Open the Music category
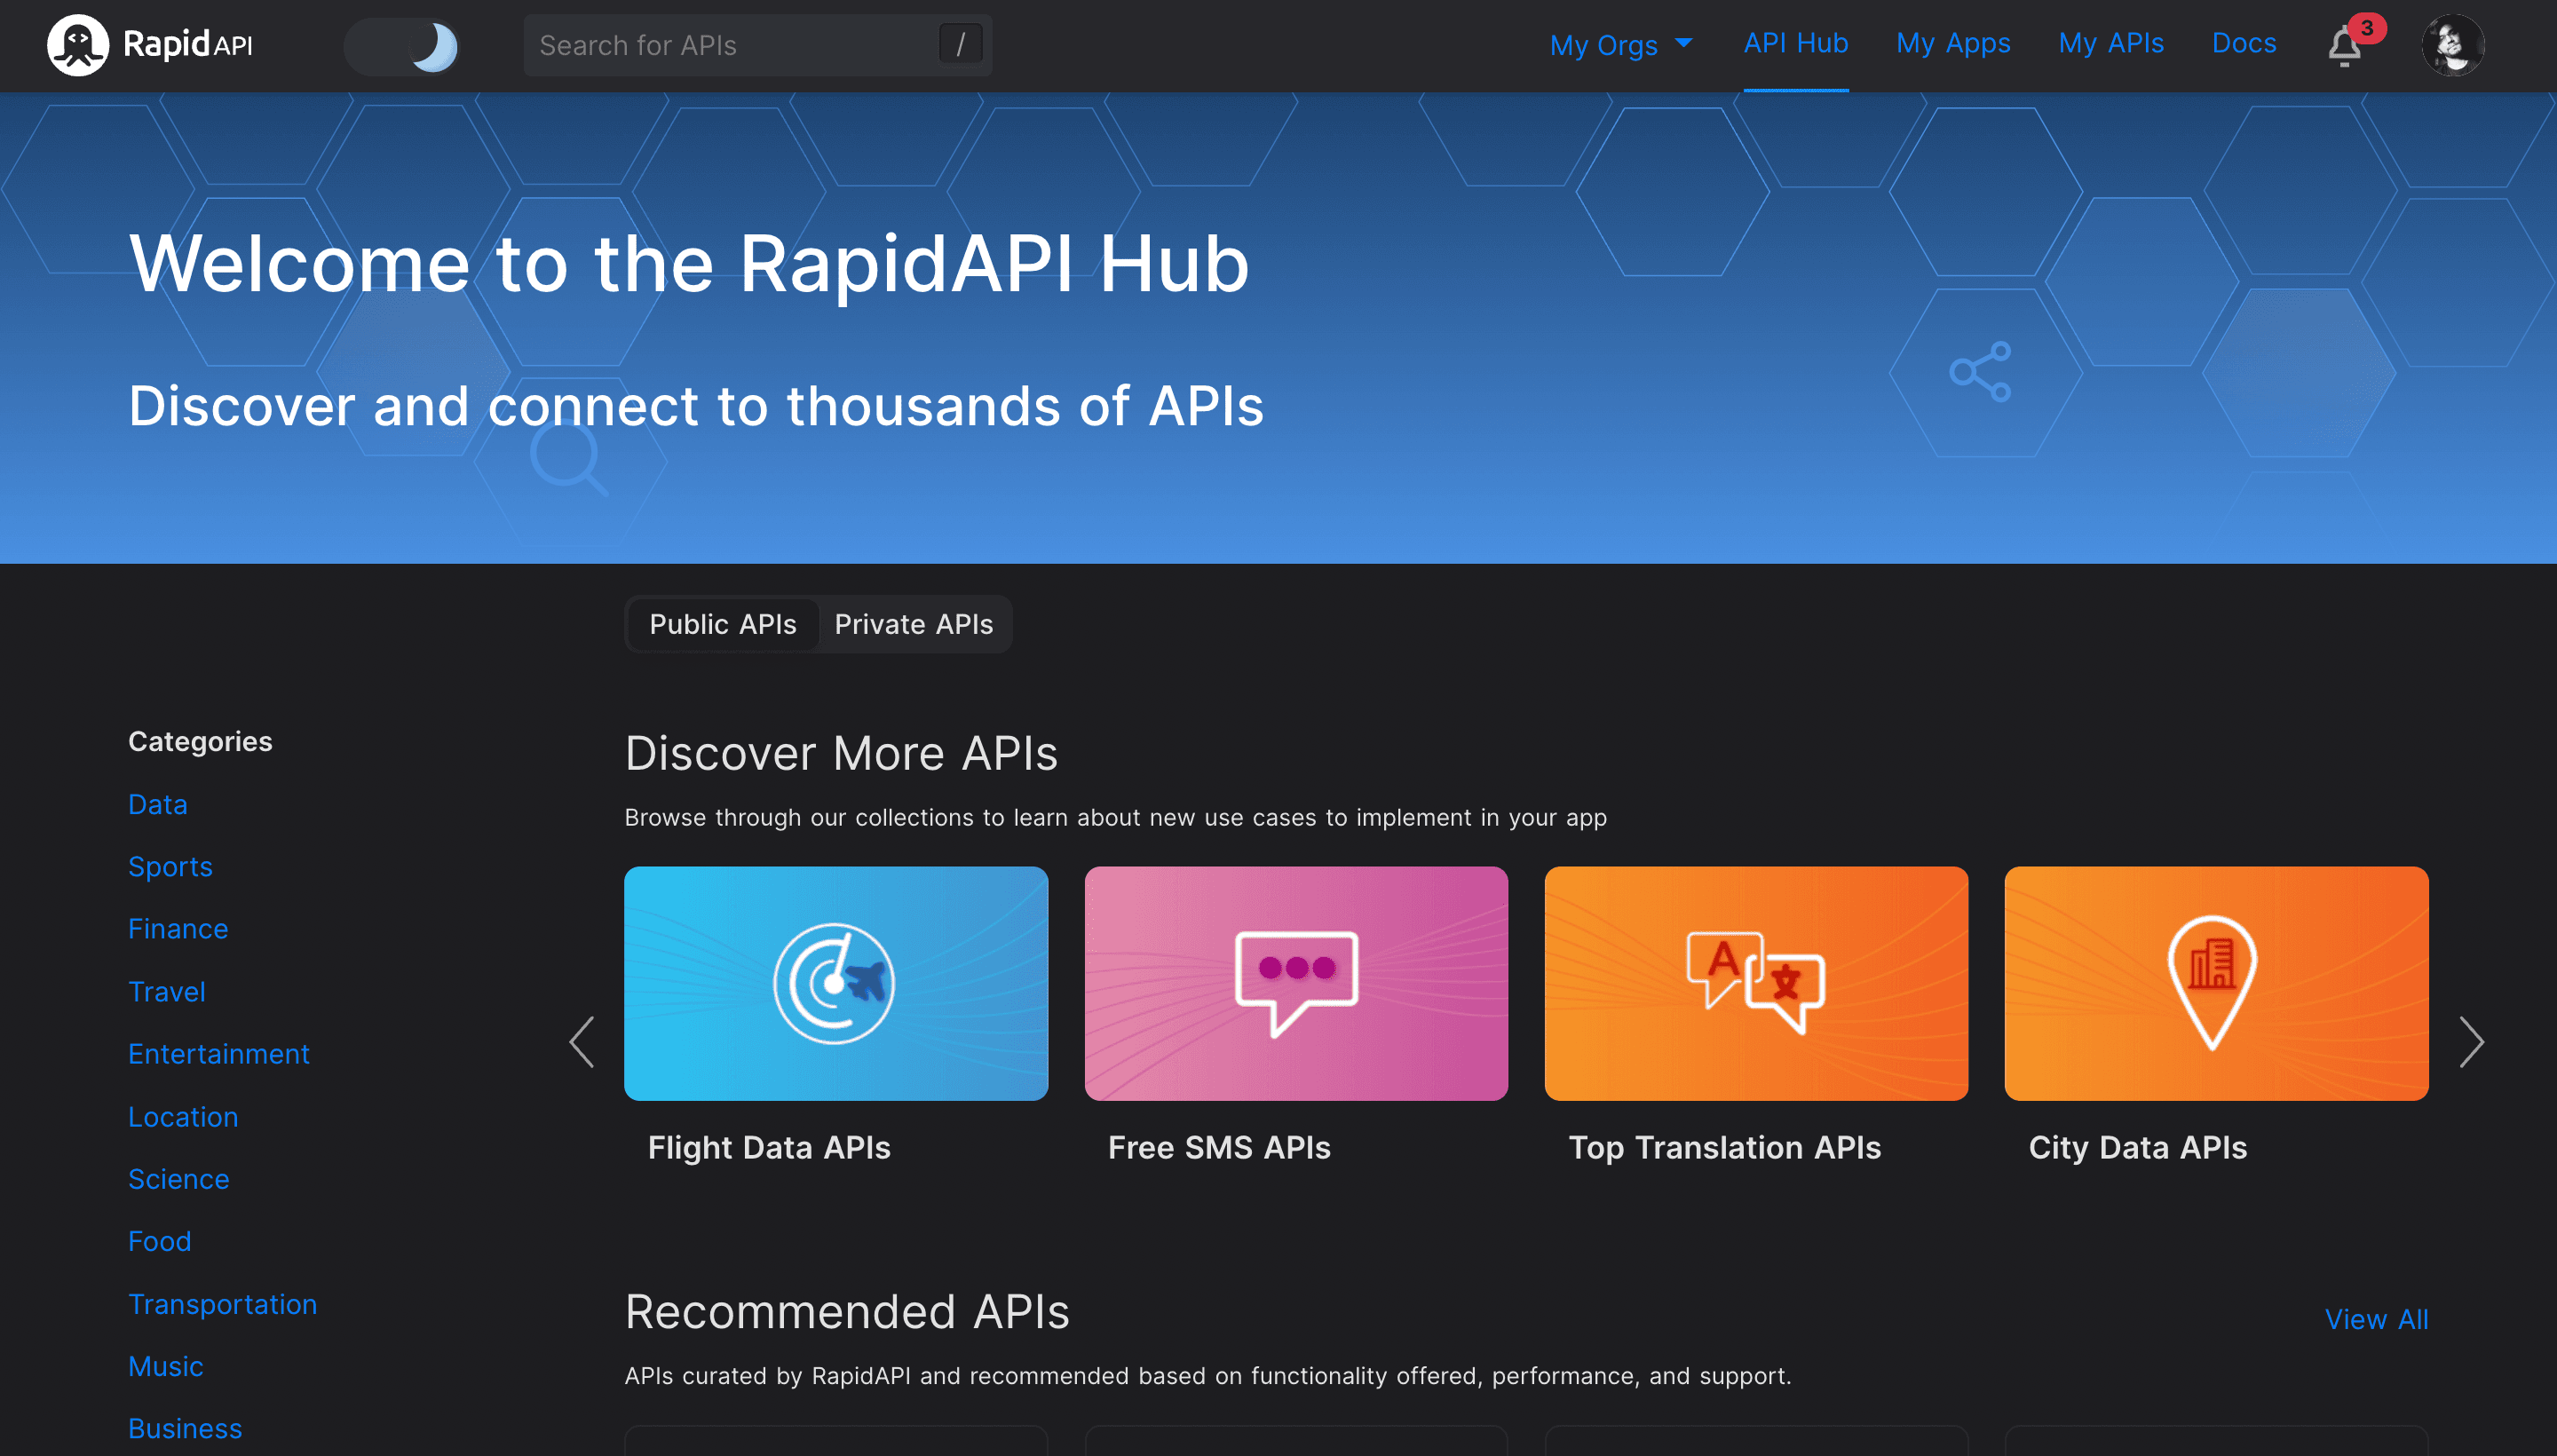This screenshot has width=2557, height=1456. 166,1366
